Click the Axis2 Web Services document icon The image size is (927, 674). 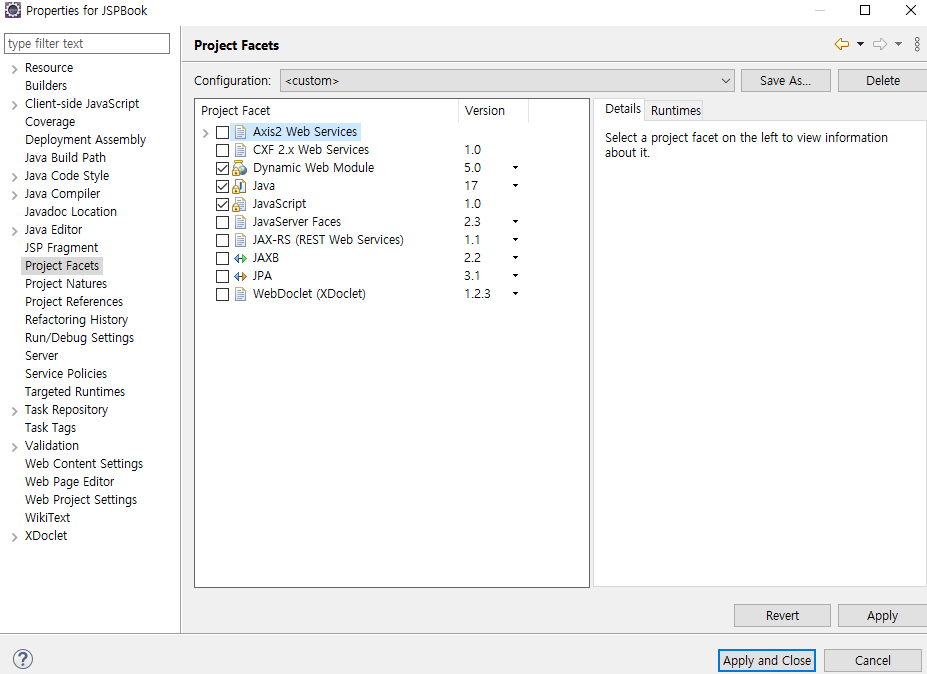pos(240,132)
